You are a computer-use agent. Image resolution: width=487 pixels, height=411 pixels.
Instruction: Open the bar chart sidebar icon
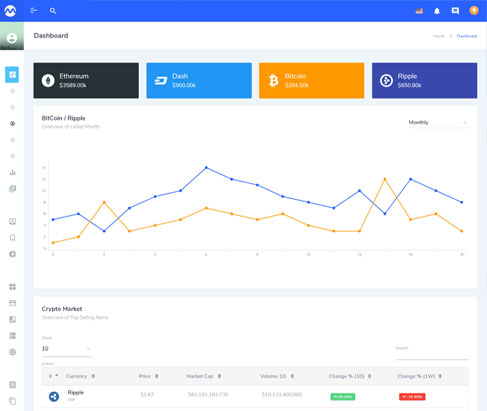click(x=12, y=172)
